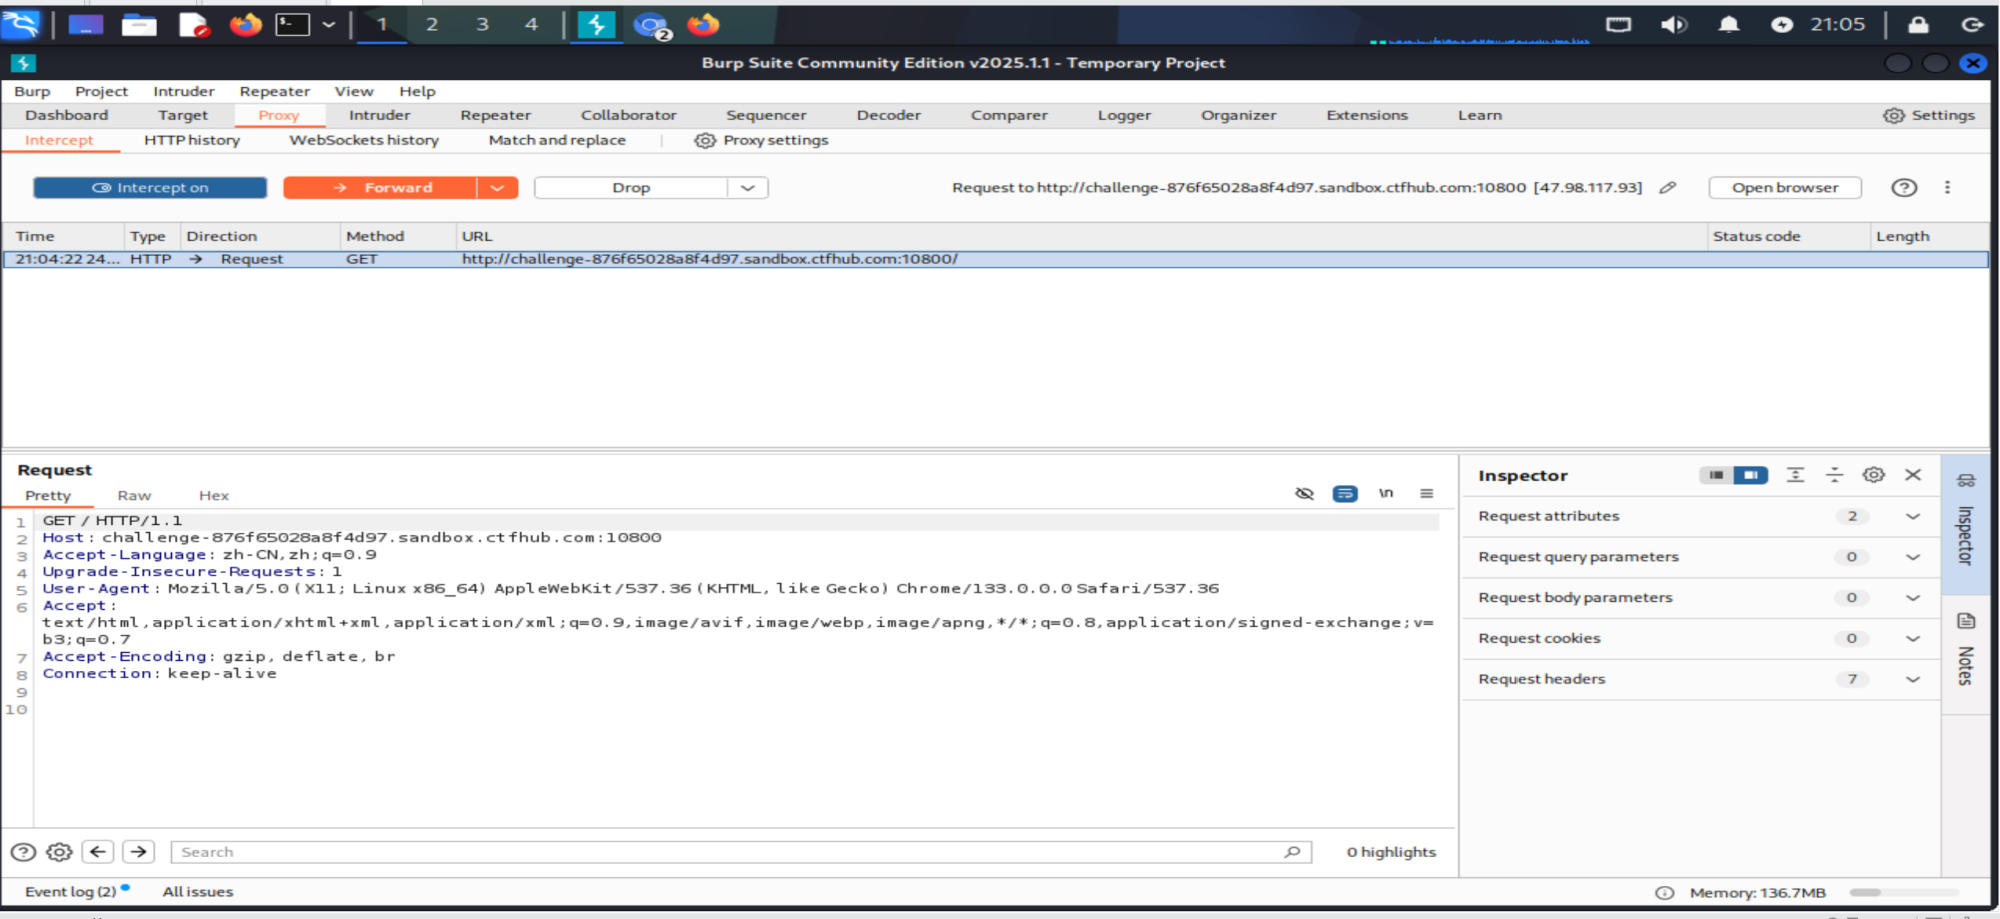Go to previous search match arrow
This screenshot has height=919, width=2000.
98,852
